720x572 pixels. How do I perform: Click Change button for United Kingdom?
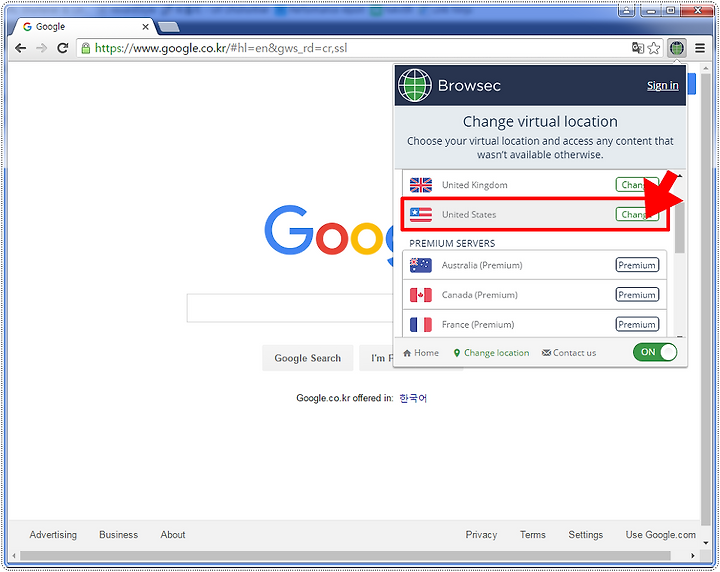(x=637, y=185)
